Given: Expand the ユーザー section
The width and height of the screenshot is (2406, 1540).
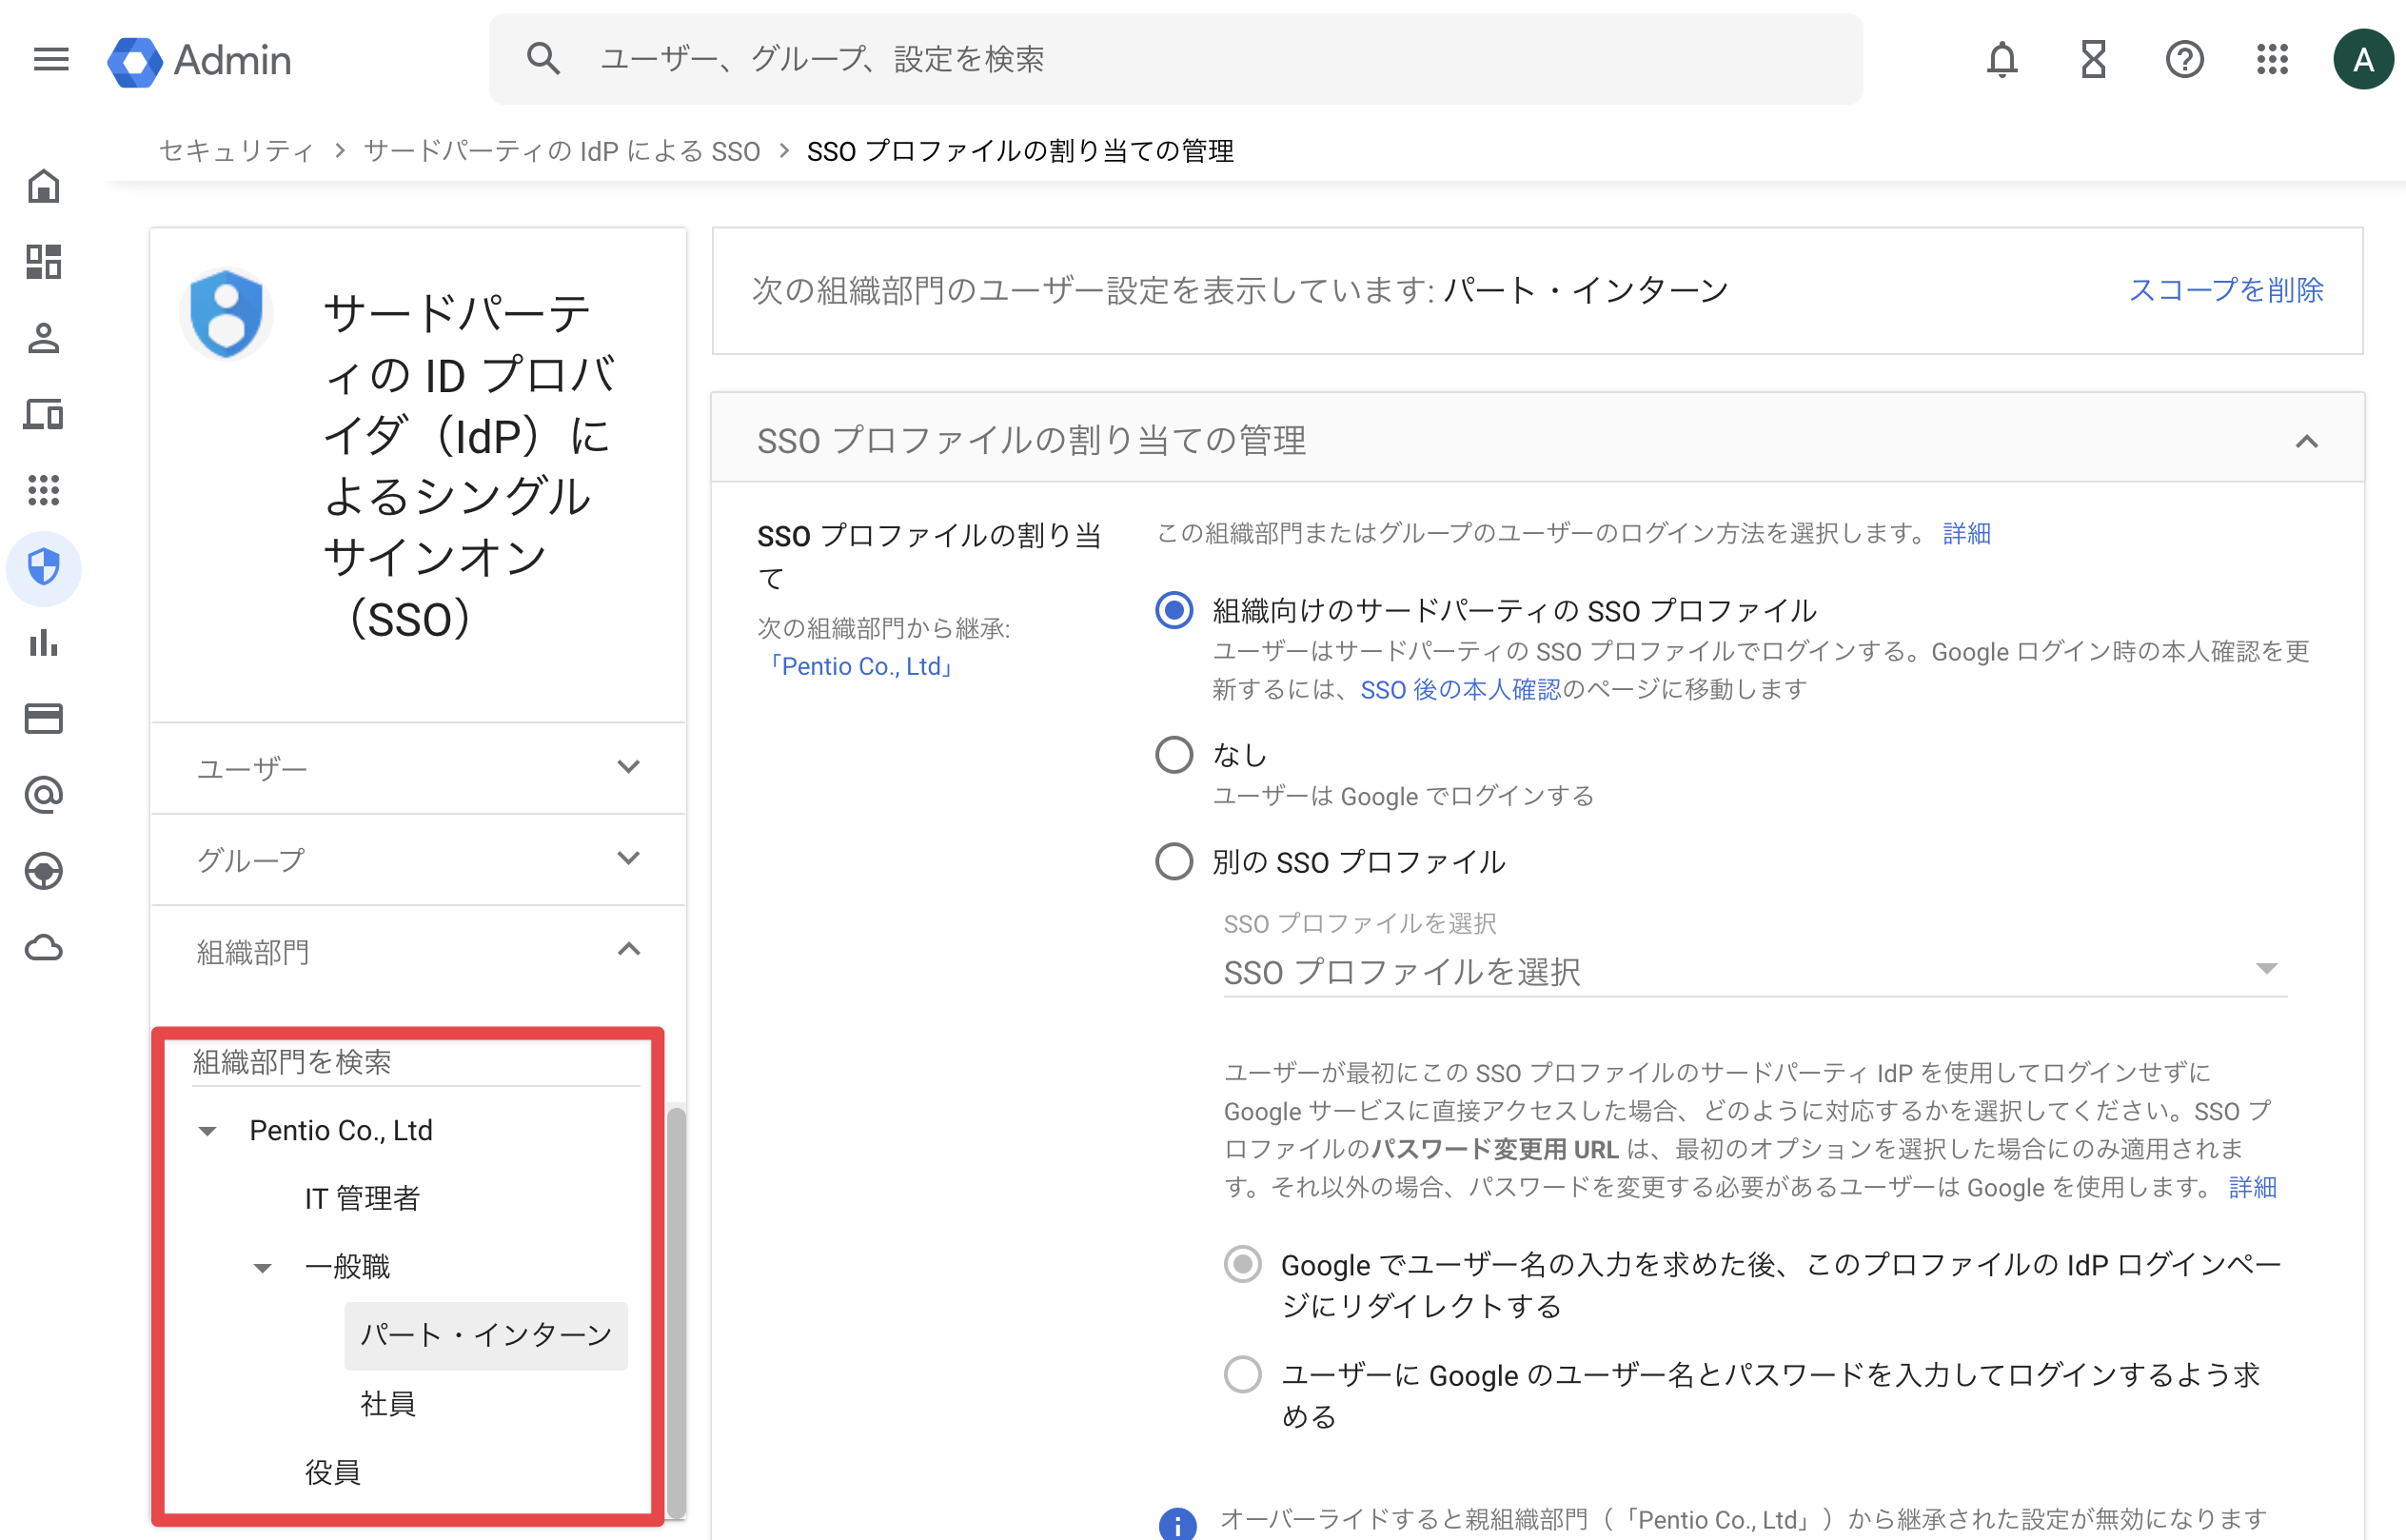Looking at the screenshot, I should click(x=418, y=768).
